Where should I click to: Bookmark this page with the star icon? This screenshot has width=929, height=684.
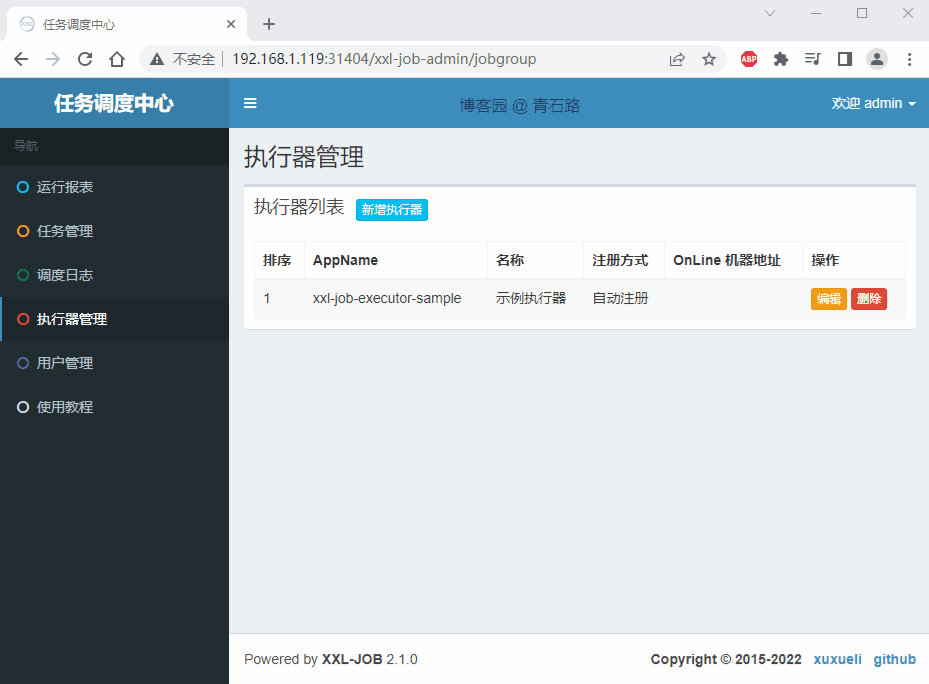click(709, 59)
